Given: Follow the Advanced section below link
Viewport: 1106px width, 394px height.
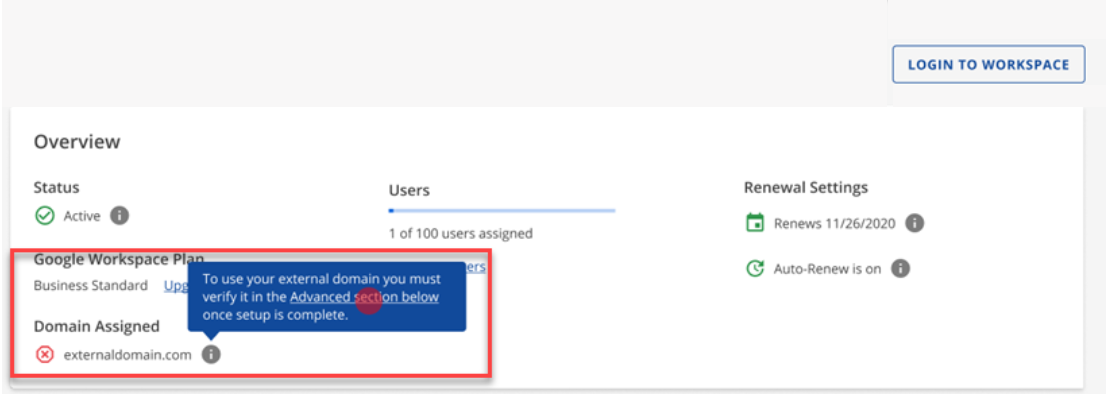Looking at the screenshot, I should click(x=364, y=297).
